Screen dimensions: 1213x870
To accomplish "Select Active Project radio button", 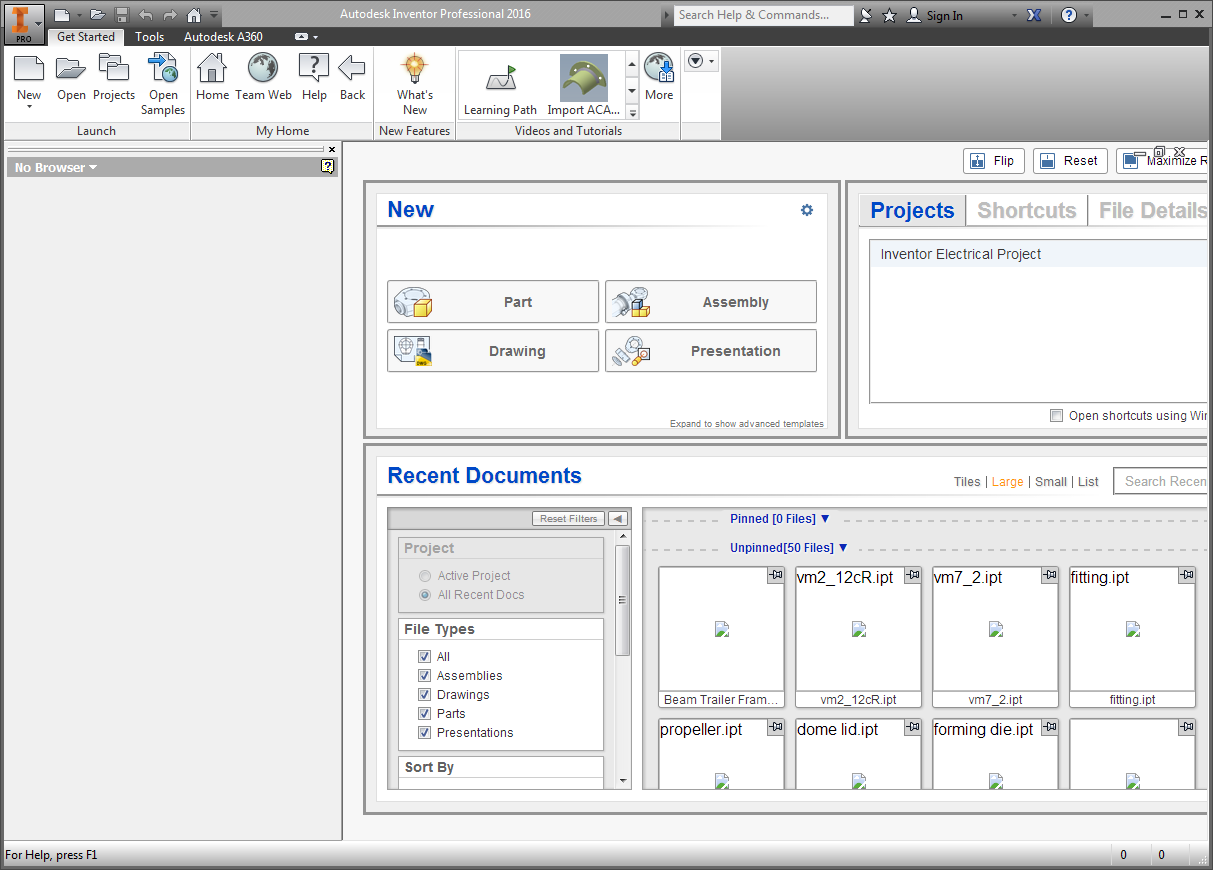I will tap(425, 576).
